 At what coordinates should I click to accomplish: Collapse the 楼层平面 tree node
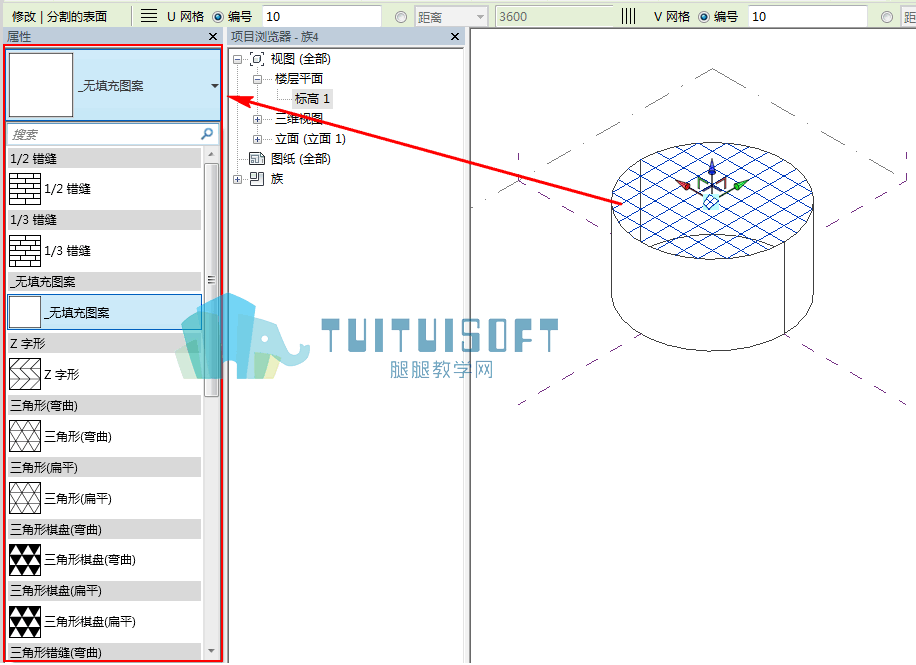[257, 79]
